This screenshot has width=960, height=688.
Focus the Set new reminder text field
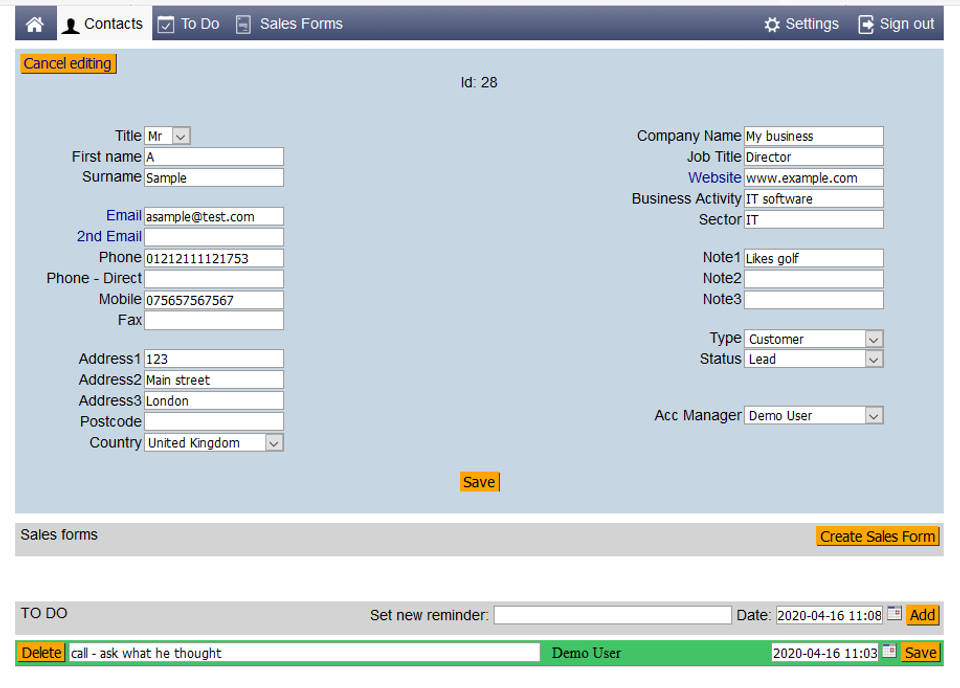pyautogui.click(x=612, y=615)
